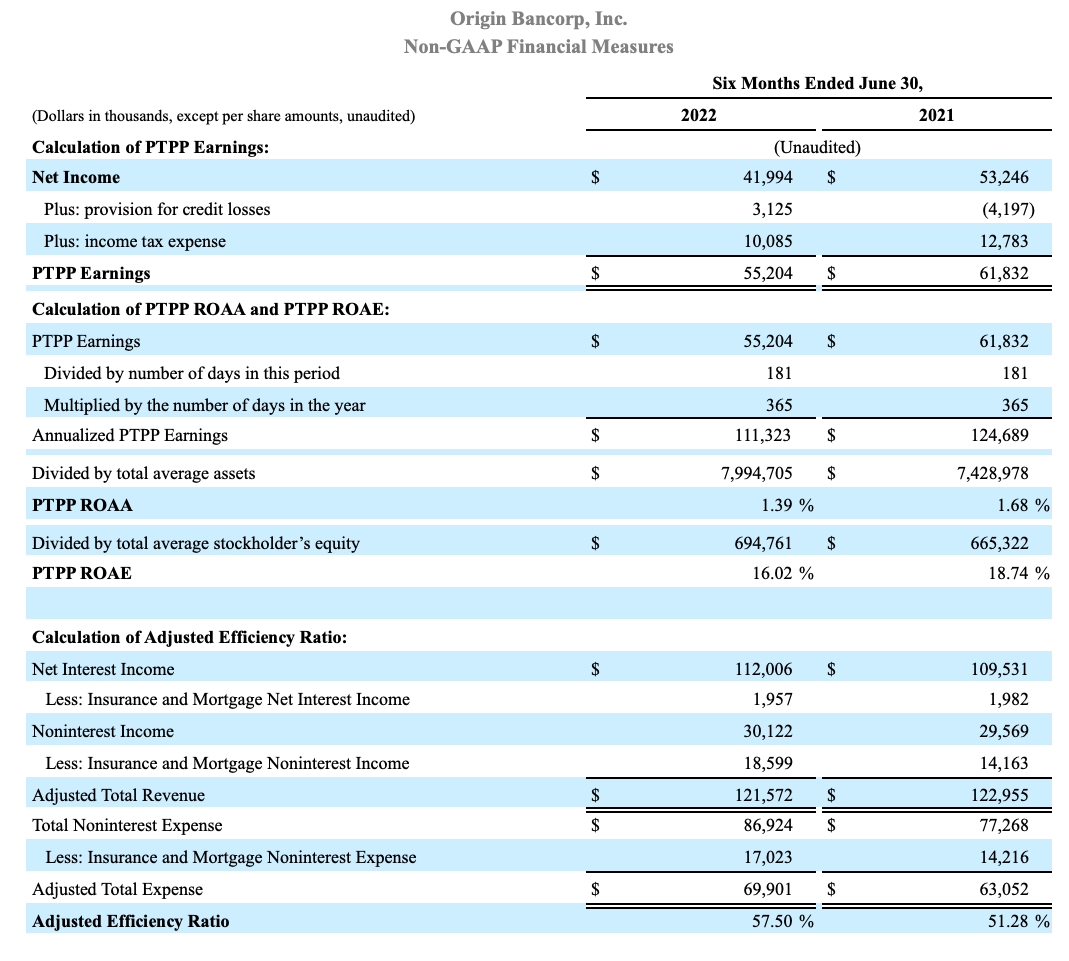The height and width of the screenshot is (961, 1069).
Task: Select the 'Non-GAAP Financial Measures' subtitle
Action: click(539, 46)
